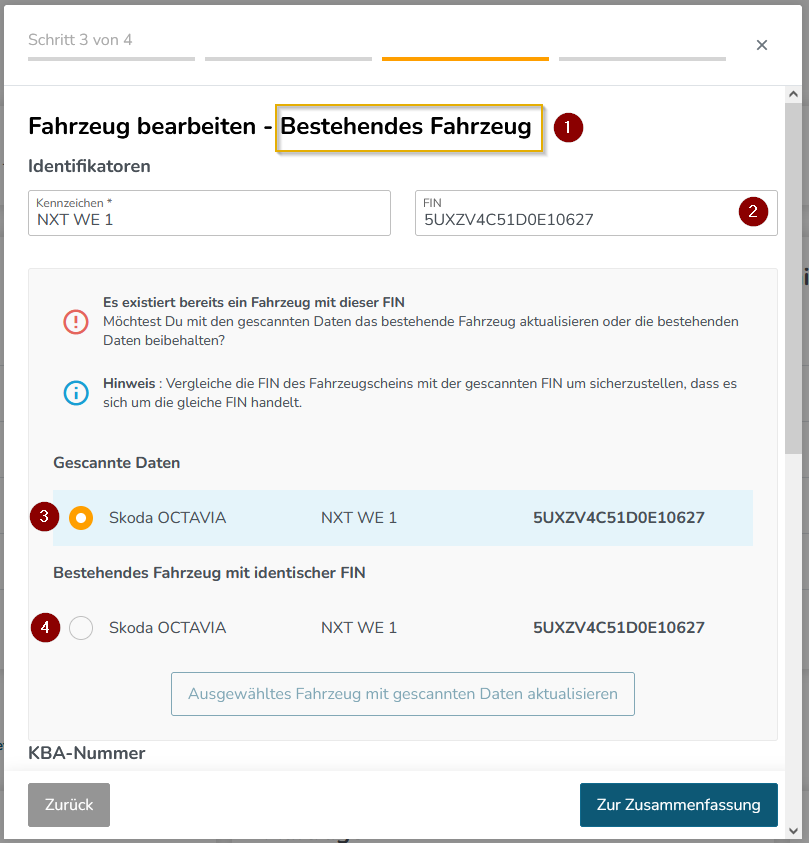Close the dialog with the X icon

pos(762,45)
